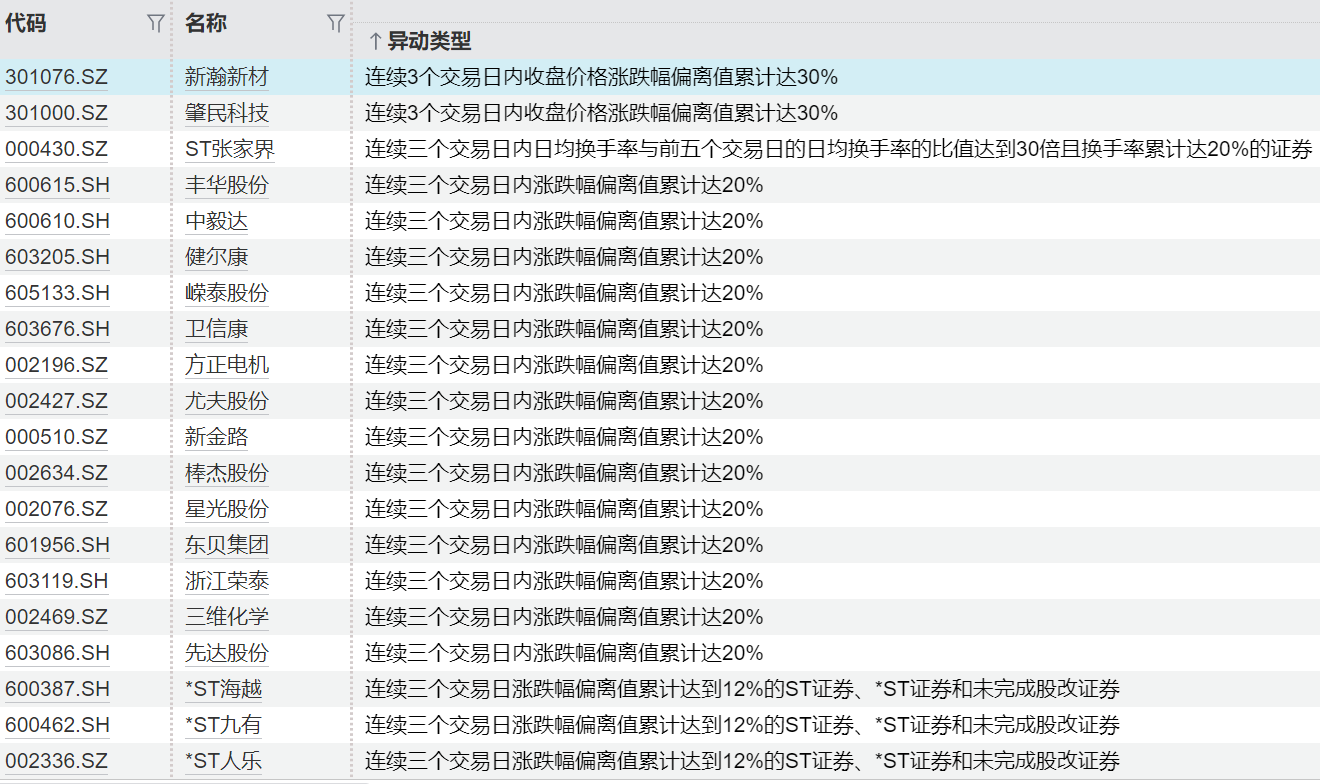1320x784 pixels.
Task: Open stock code 603205.SH
Action: (58, 257)
